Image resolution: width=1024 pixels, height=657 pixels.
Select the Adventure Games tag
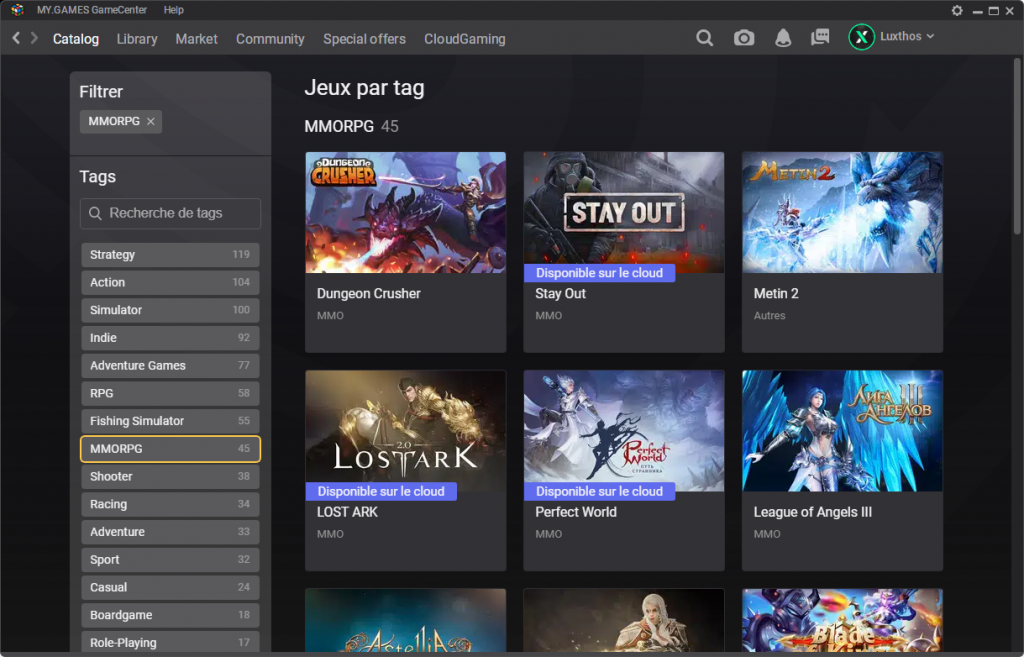point(170,366)
